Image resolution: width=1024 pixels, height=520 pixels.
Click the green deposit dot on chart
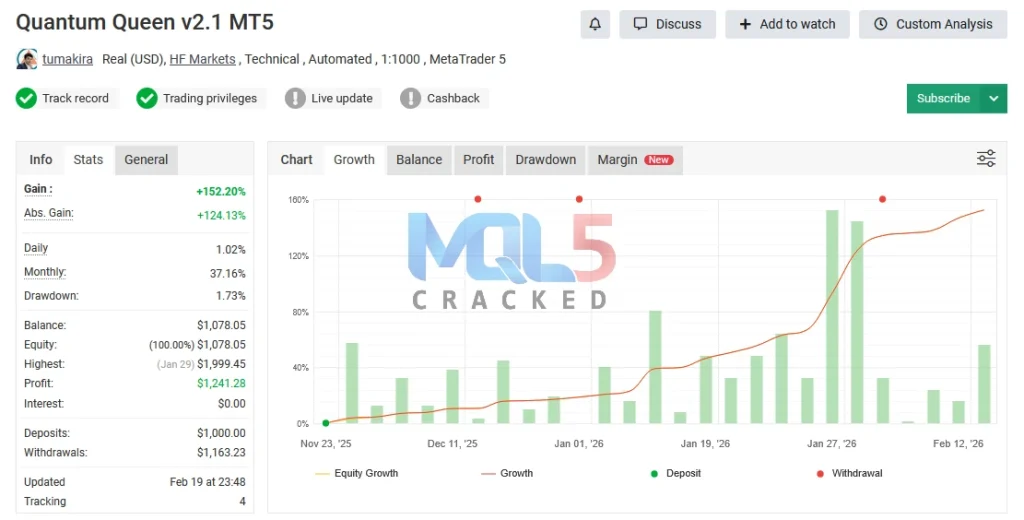(326, 424)
